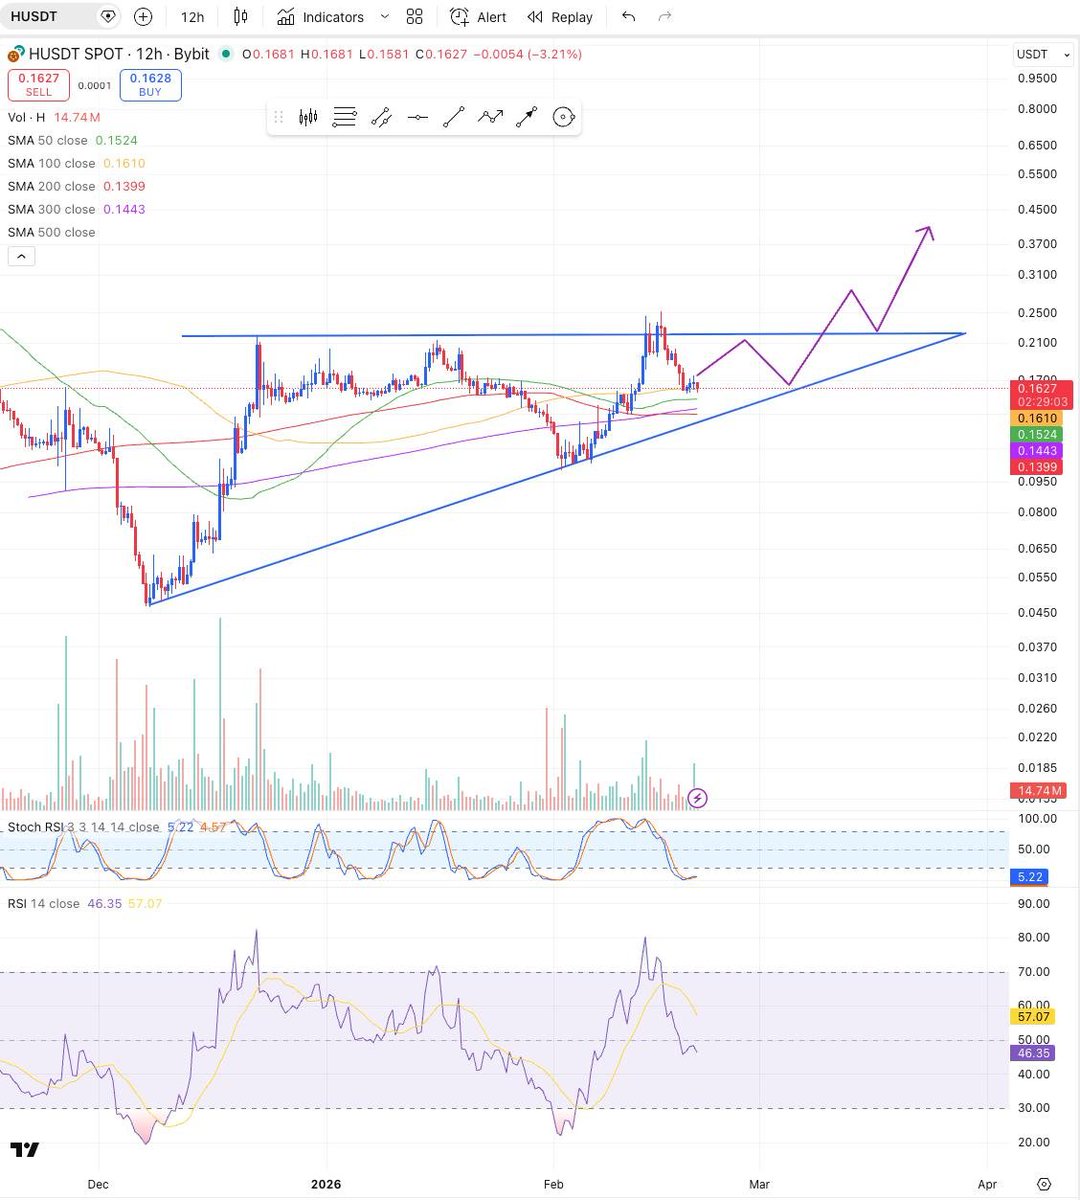Change the 12h timeframe interval
Screen dimensions: 1080x1200
click(x=192, y=17)
